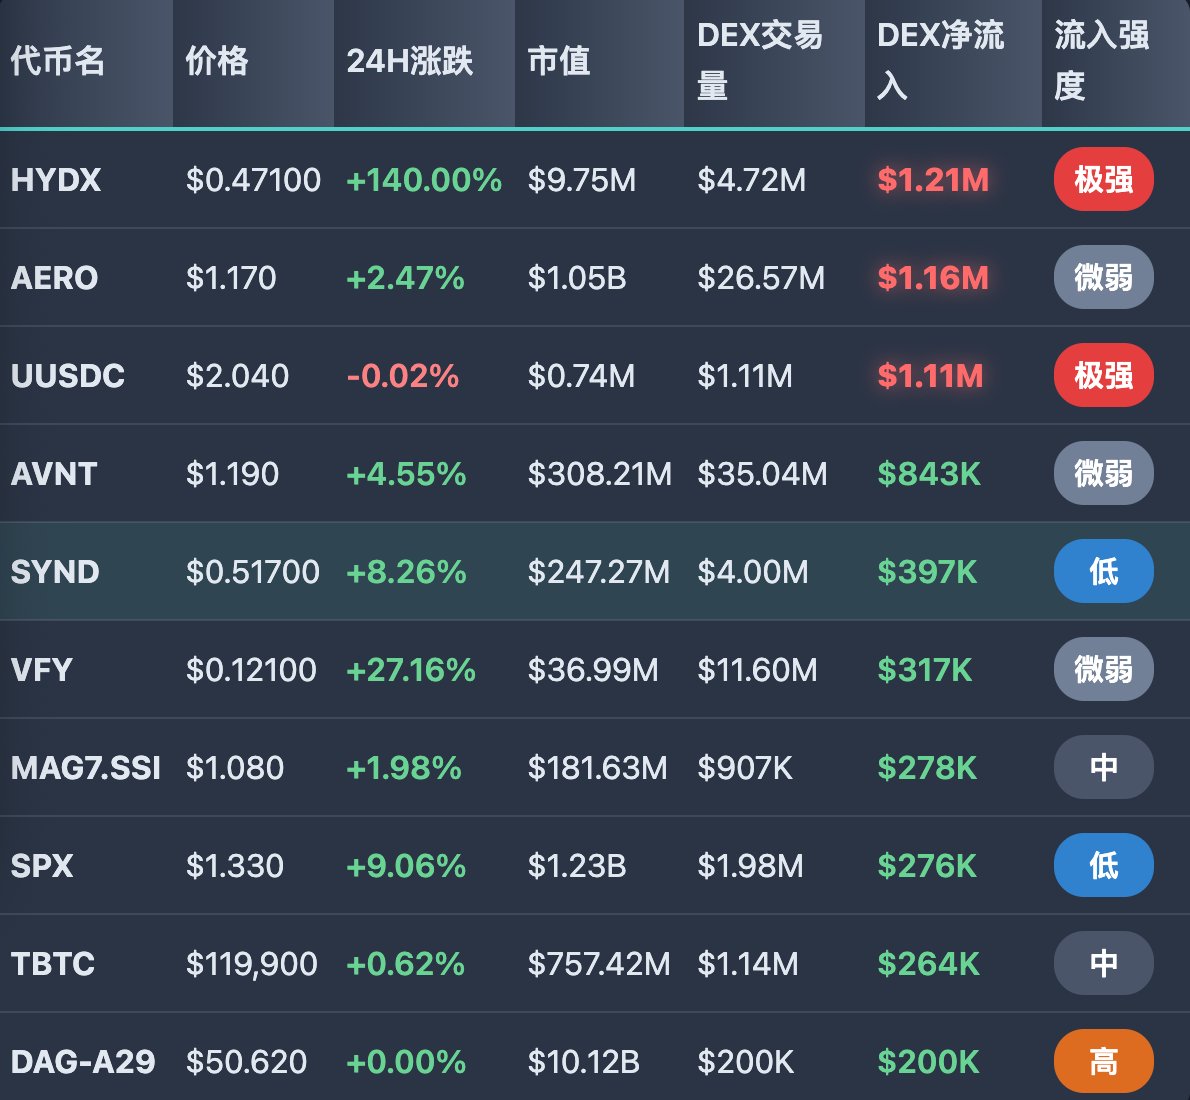Click VFY net inflow $317K

[x=925, y=670]
